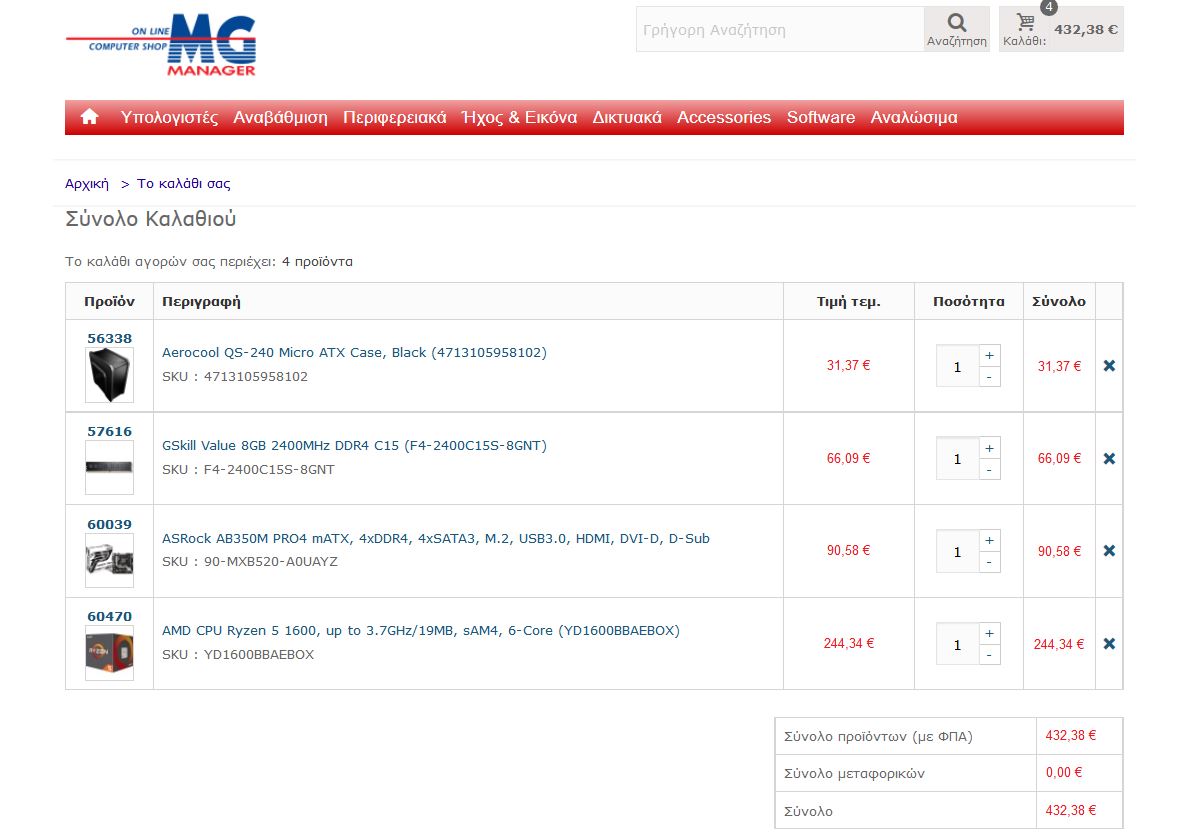This screenshot has height=840, width=1181.
Task: Remove AMD Ryzen 5 1600 from cart
Action: 1109,643
